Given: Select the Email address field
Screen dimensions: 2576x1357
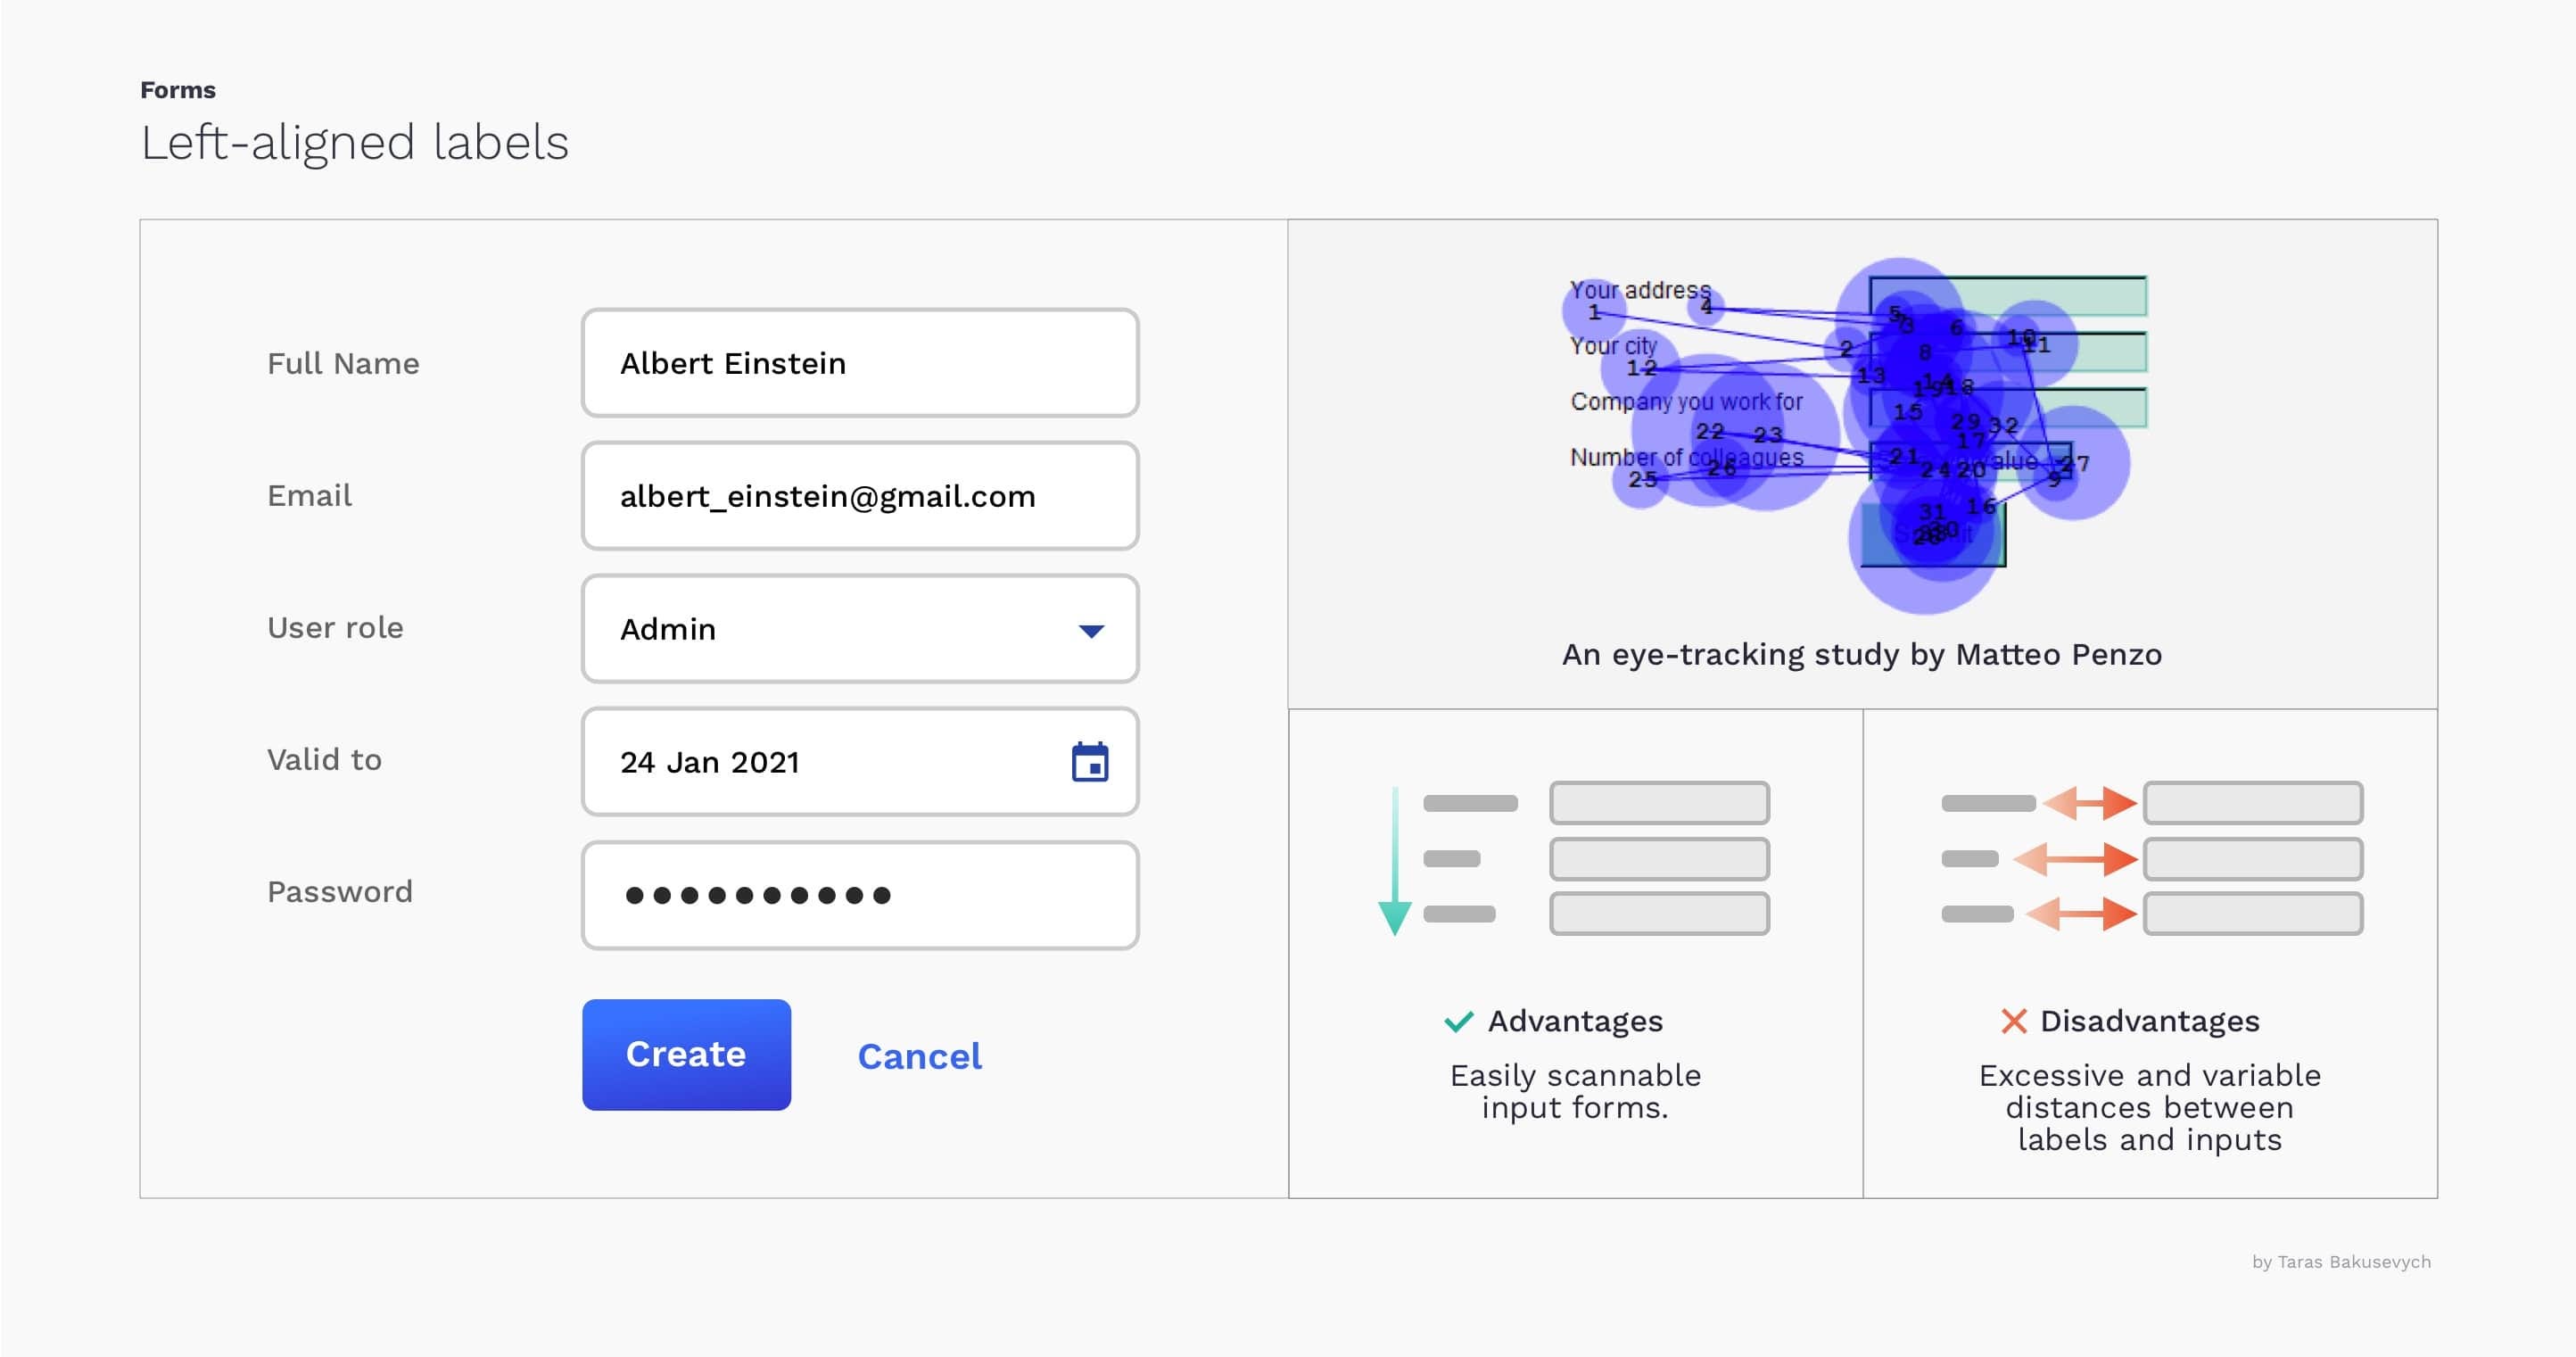Looking at the screenshot, I should [858, 496].
